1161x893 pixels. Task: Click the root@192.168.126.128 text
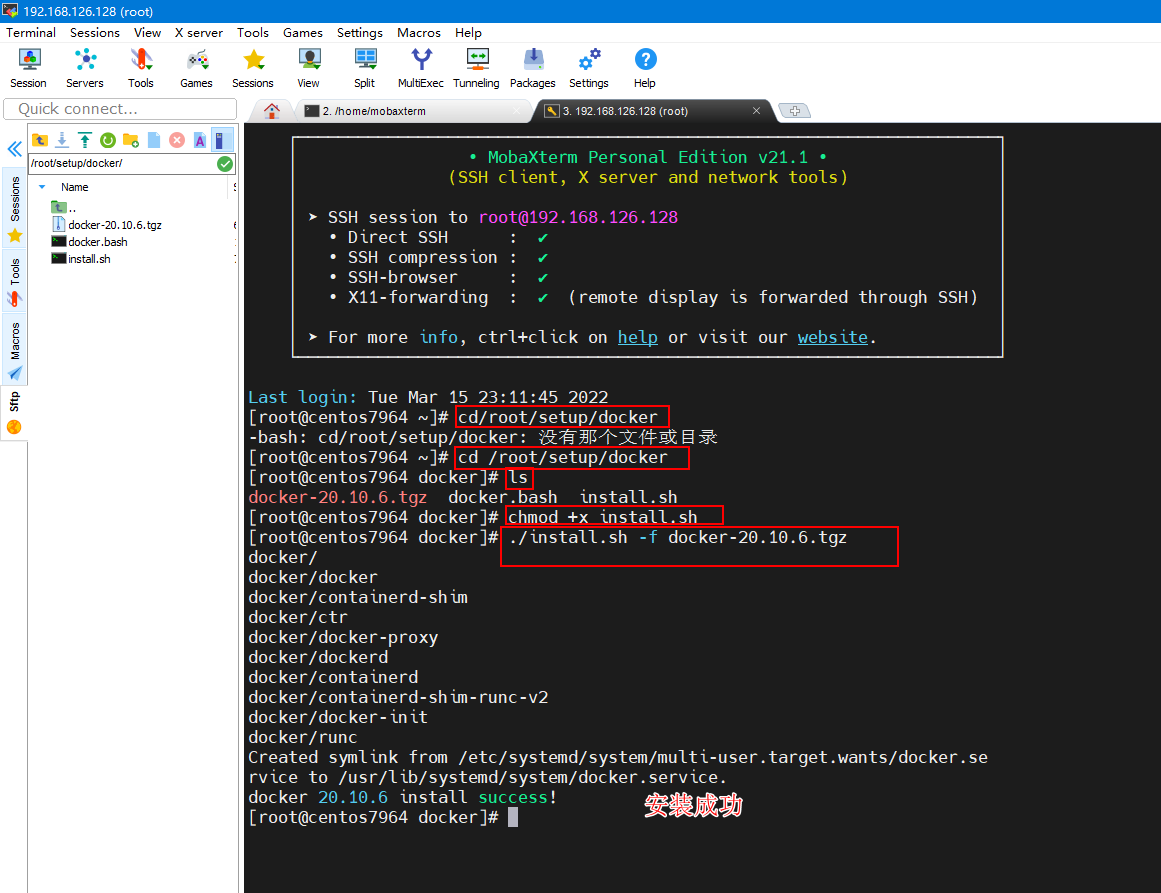(x=578, y=217)
